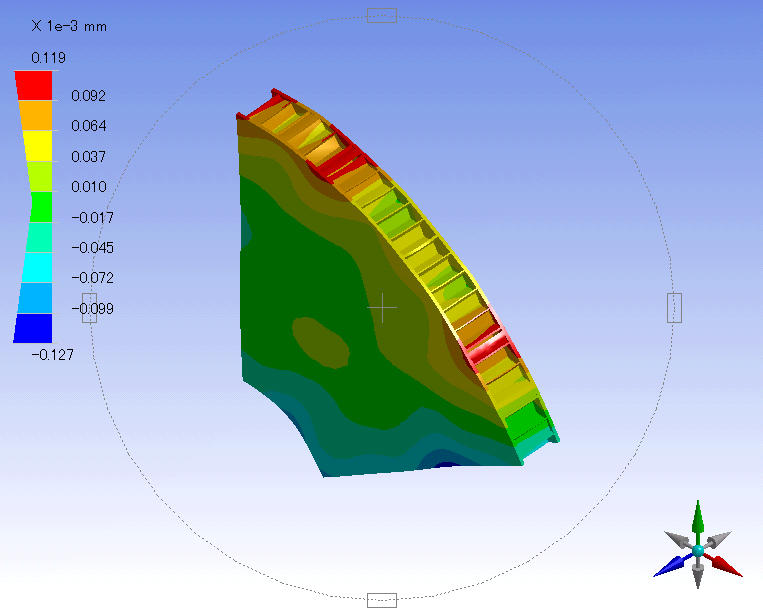This screenshot has height=615, width=763.
Task: Click the maximum legend value 0.119
Action: [48, 58]
